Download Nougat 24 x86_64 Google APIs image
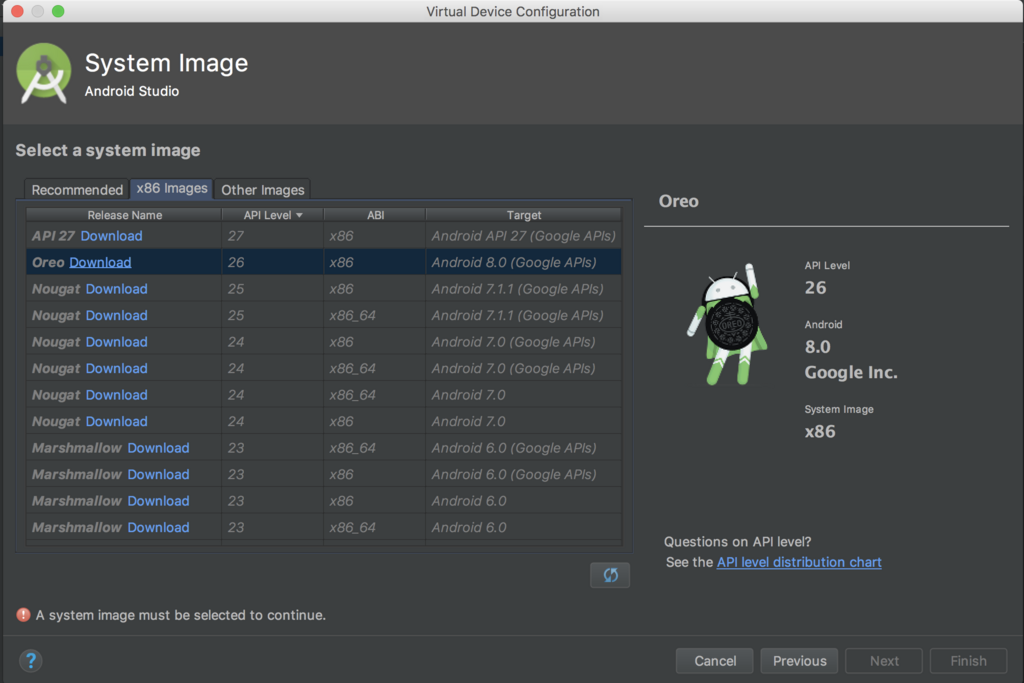Viewport: 1024px width, 683px height. (x=116, y=368)
